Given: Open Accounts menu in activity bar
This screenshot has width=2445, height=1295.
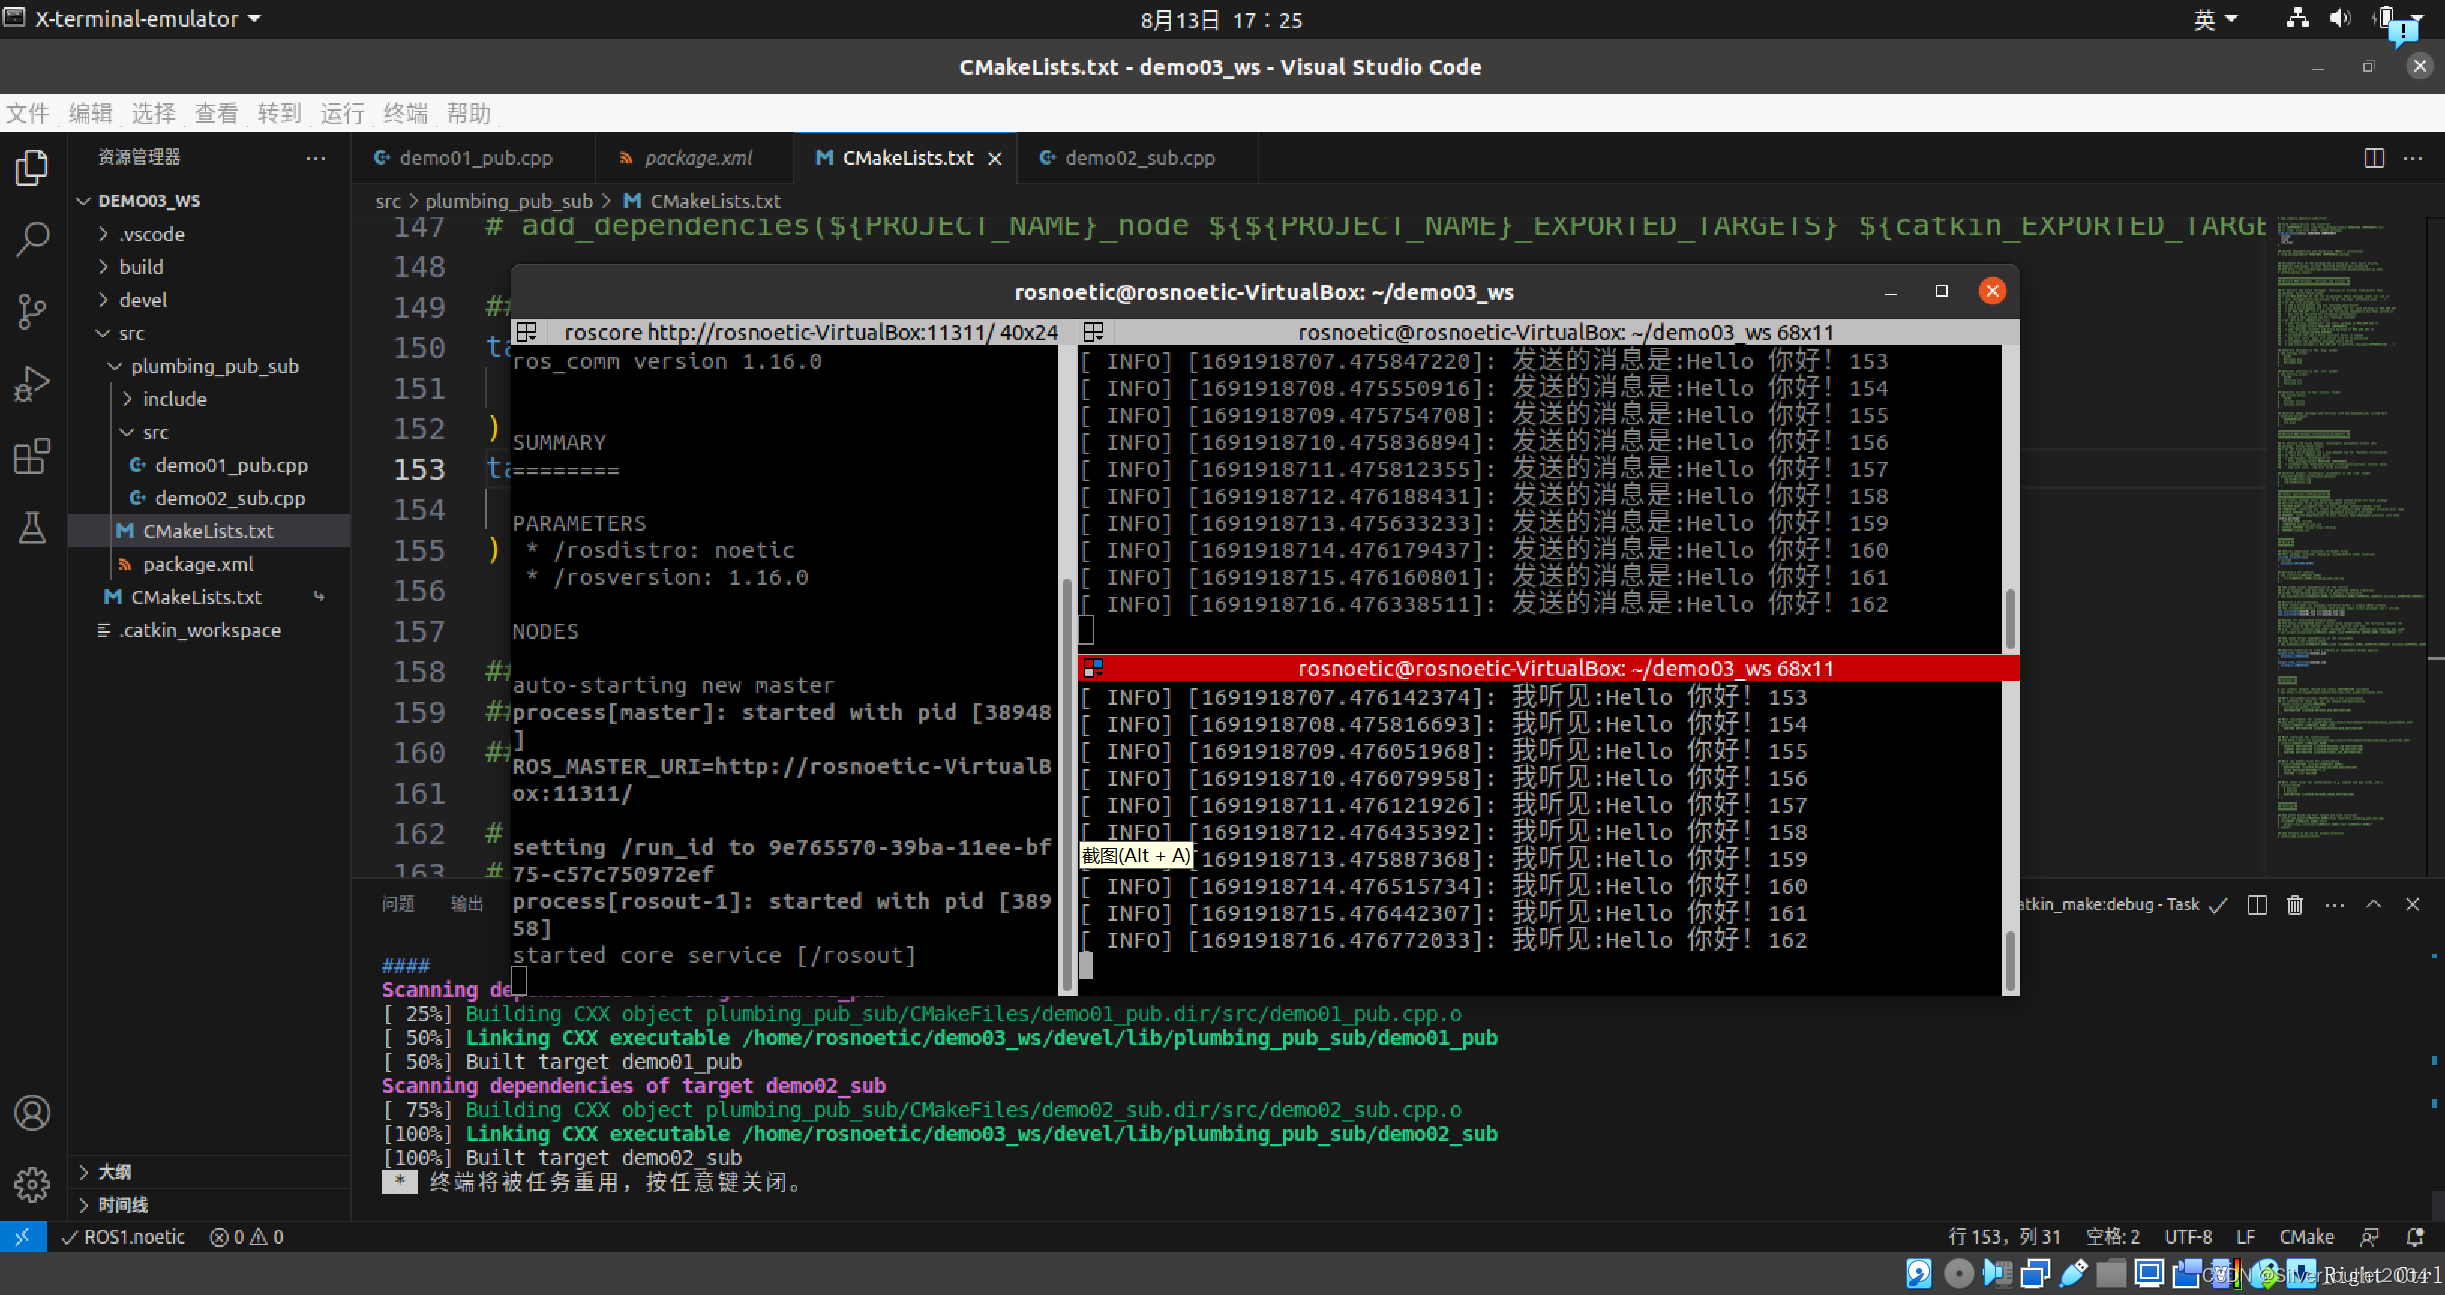Looking at the screenshot, I should [x=32, y=1113].
